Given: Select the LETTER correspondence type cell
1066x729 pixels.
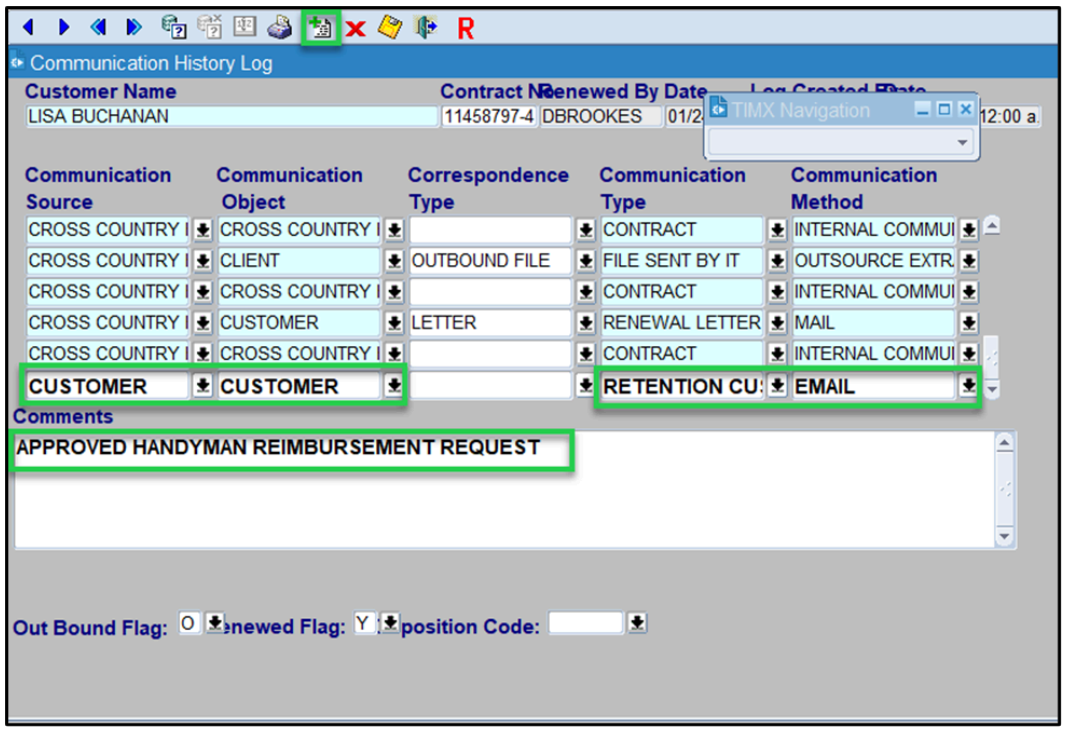Looking at the screenshot, I should [x=490, y=322].
